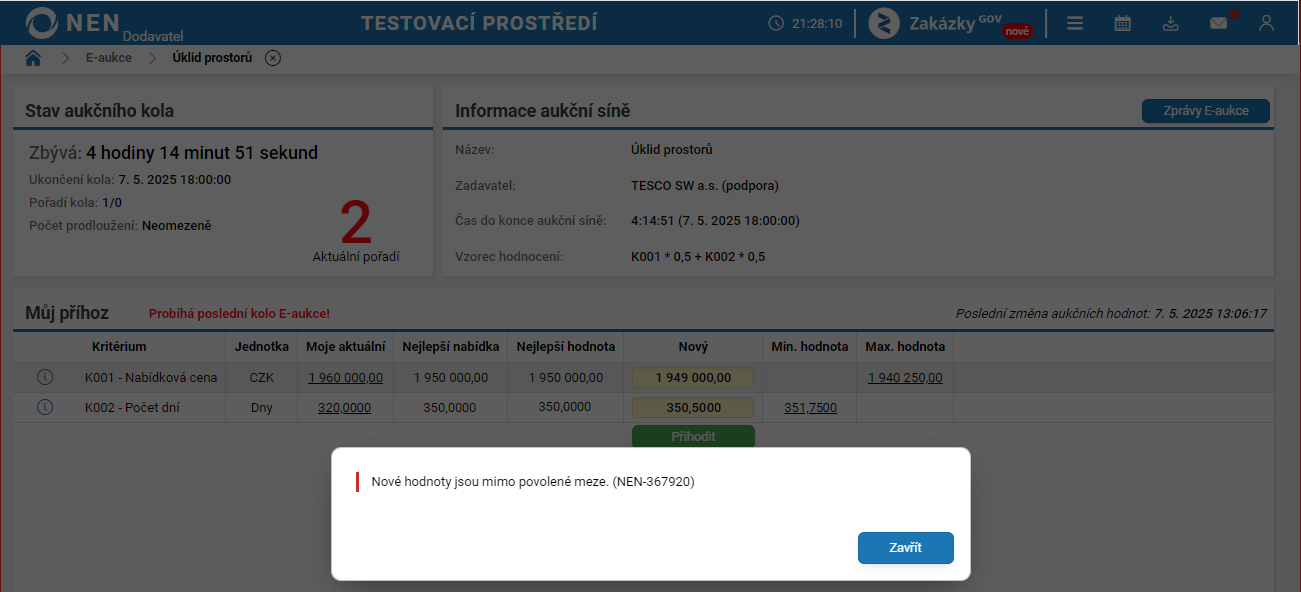Show info for K002 - Počet dní
Viewport: 1301px width, 592px height.
[44, 407]
